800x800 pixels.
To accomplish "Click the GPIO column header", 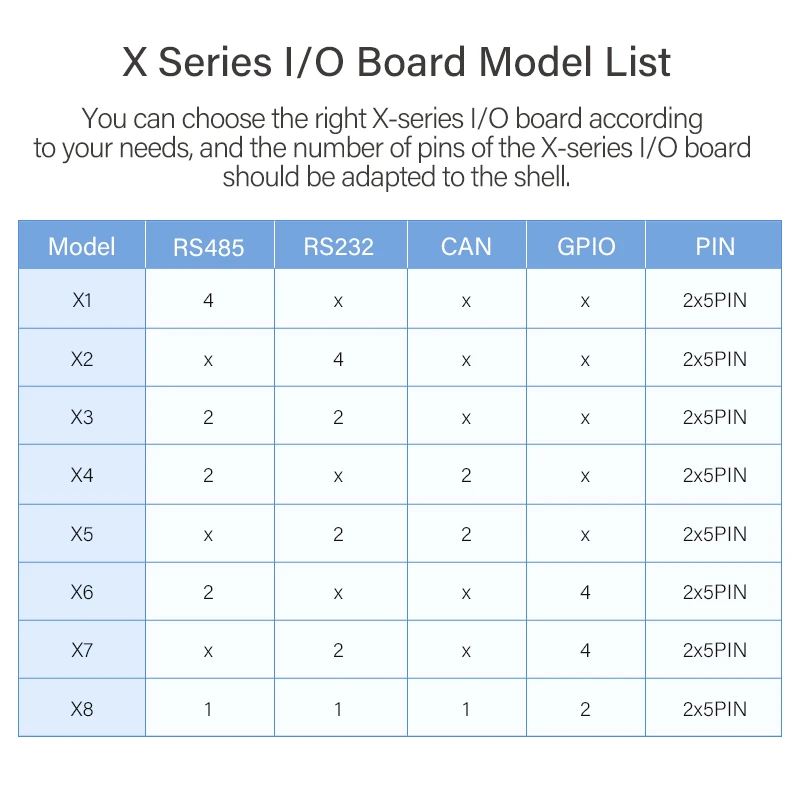I will coord(585,247).
